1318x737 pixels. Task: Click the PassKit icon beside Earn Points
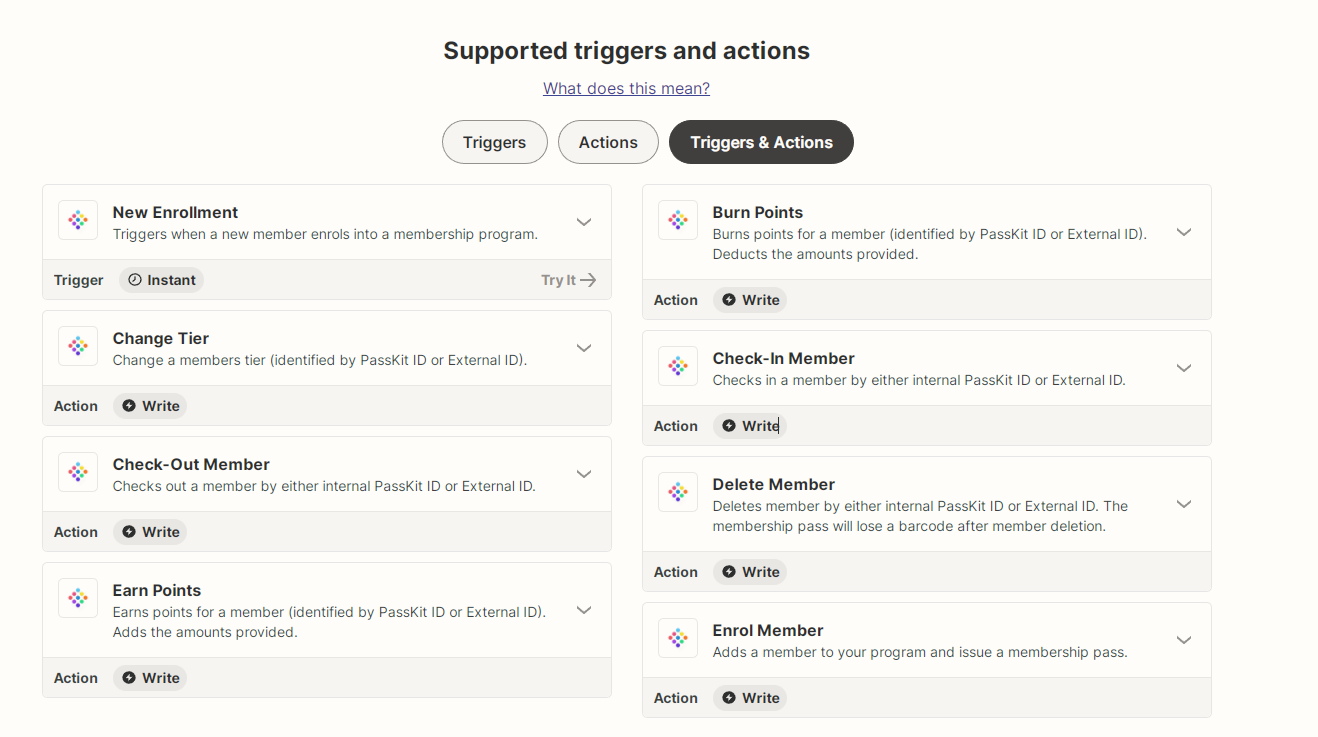[78, 598]
